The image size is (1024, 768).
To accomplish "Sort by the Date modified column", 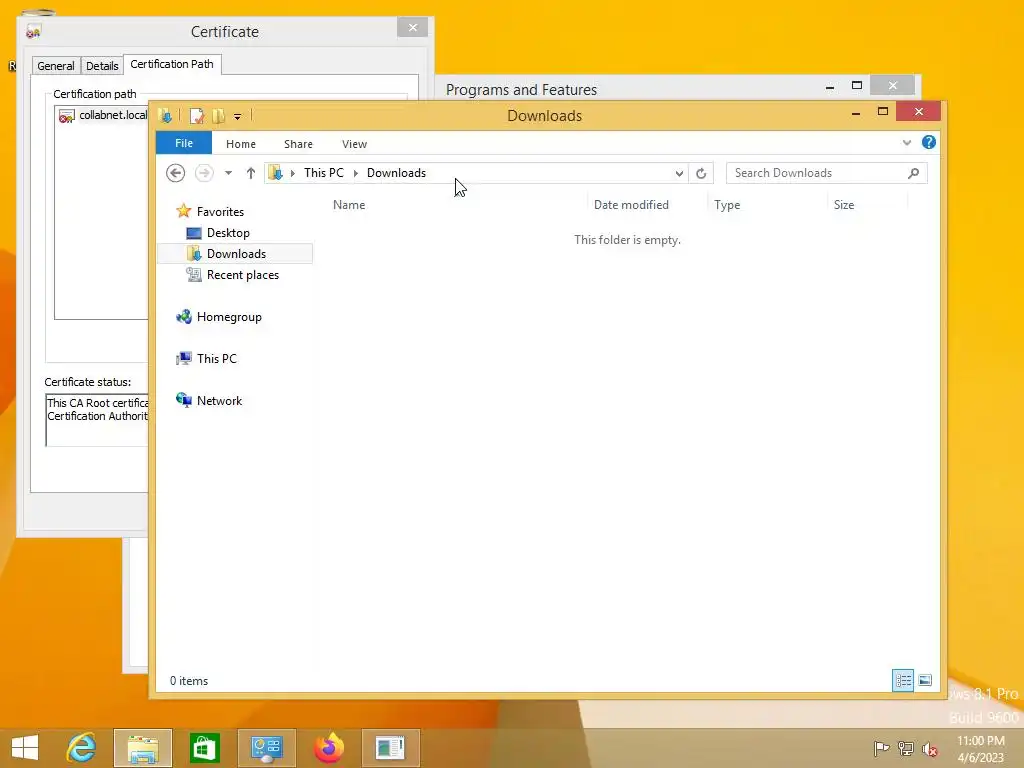I will pos(632,205).
